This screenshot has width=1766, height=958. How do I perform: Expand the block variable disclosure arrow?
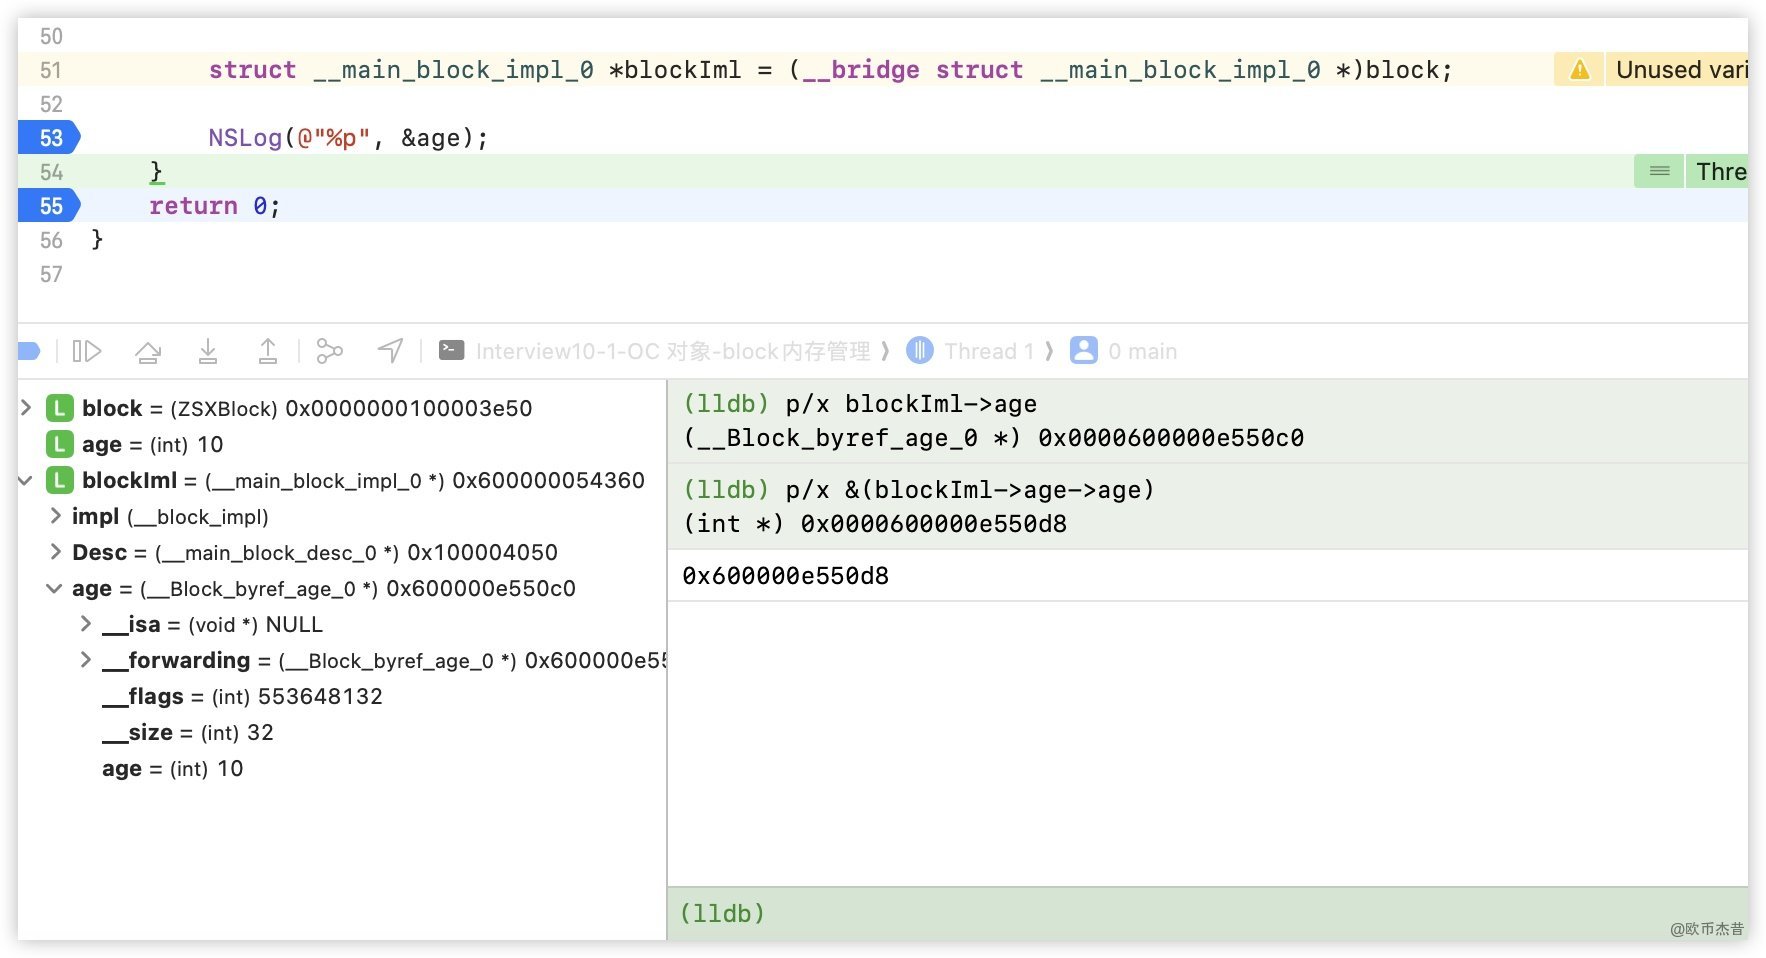[x=27, y=408]
